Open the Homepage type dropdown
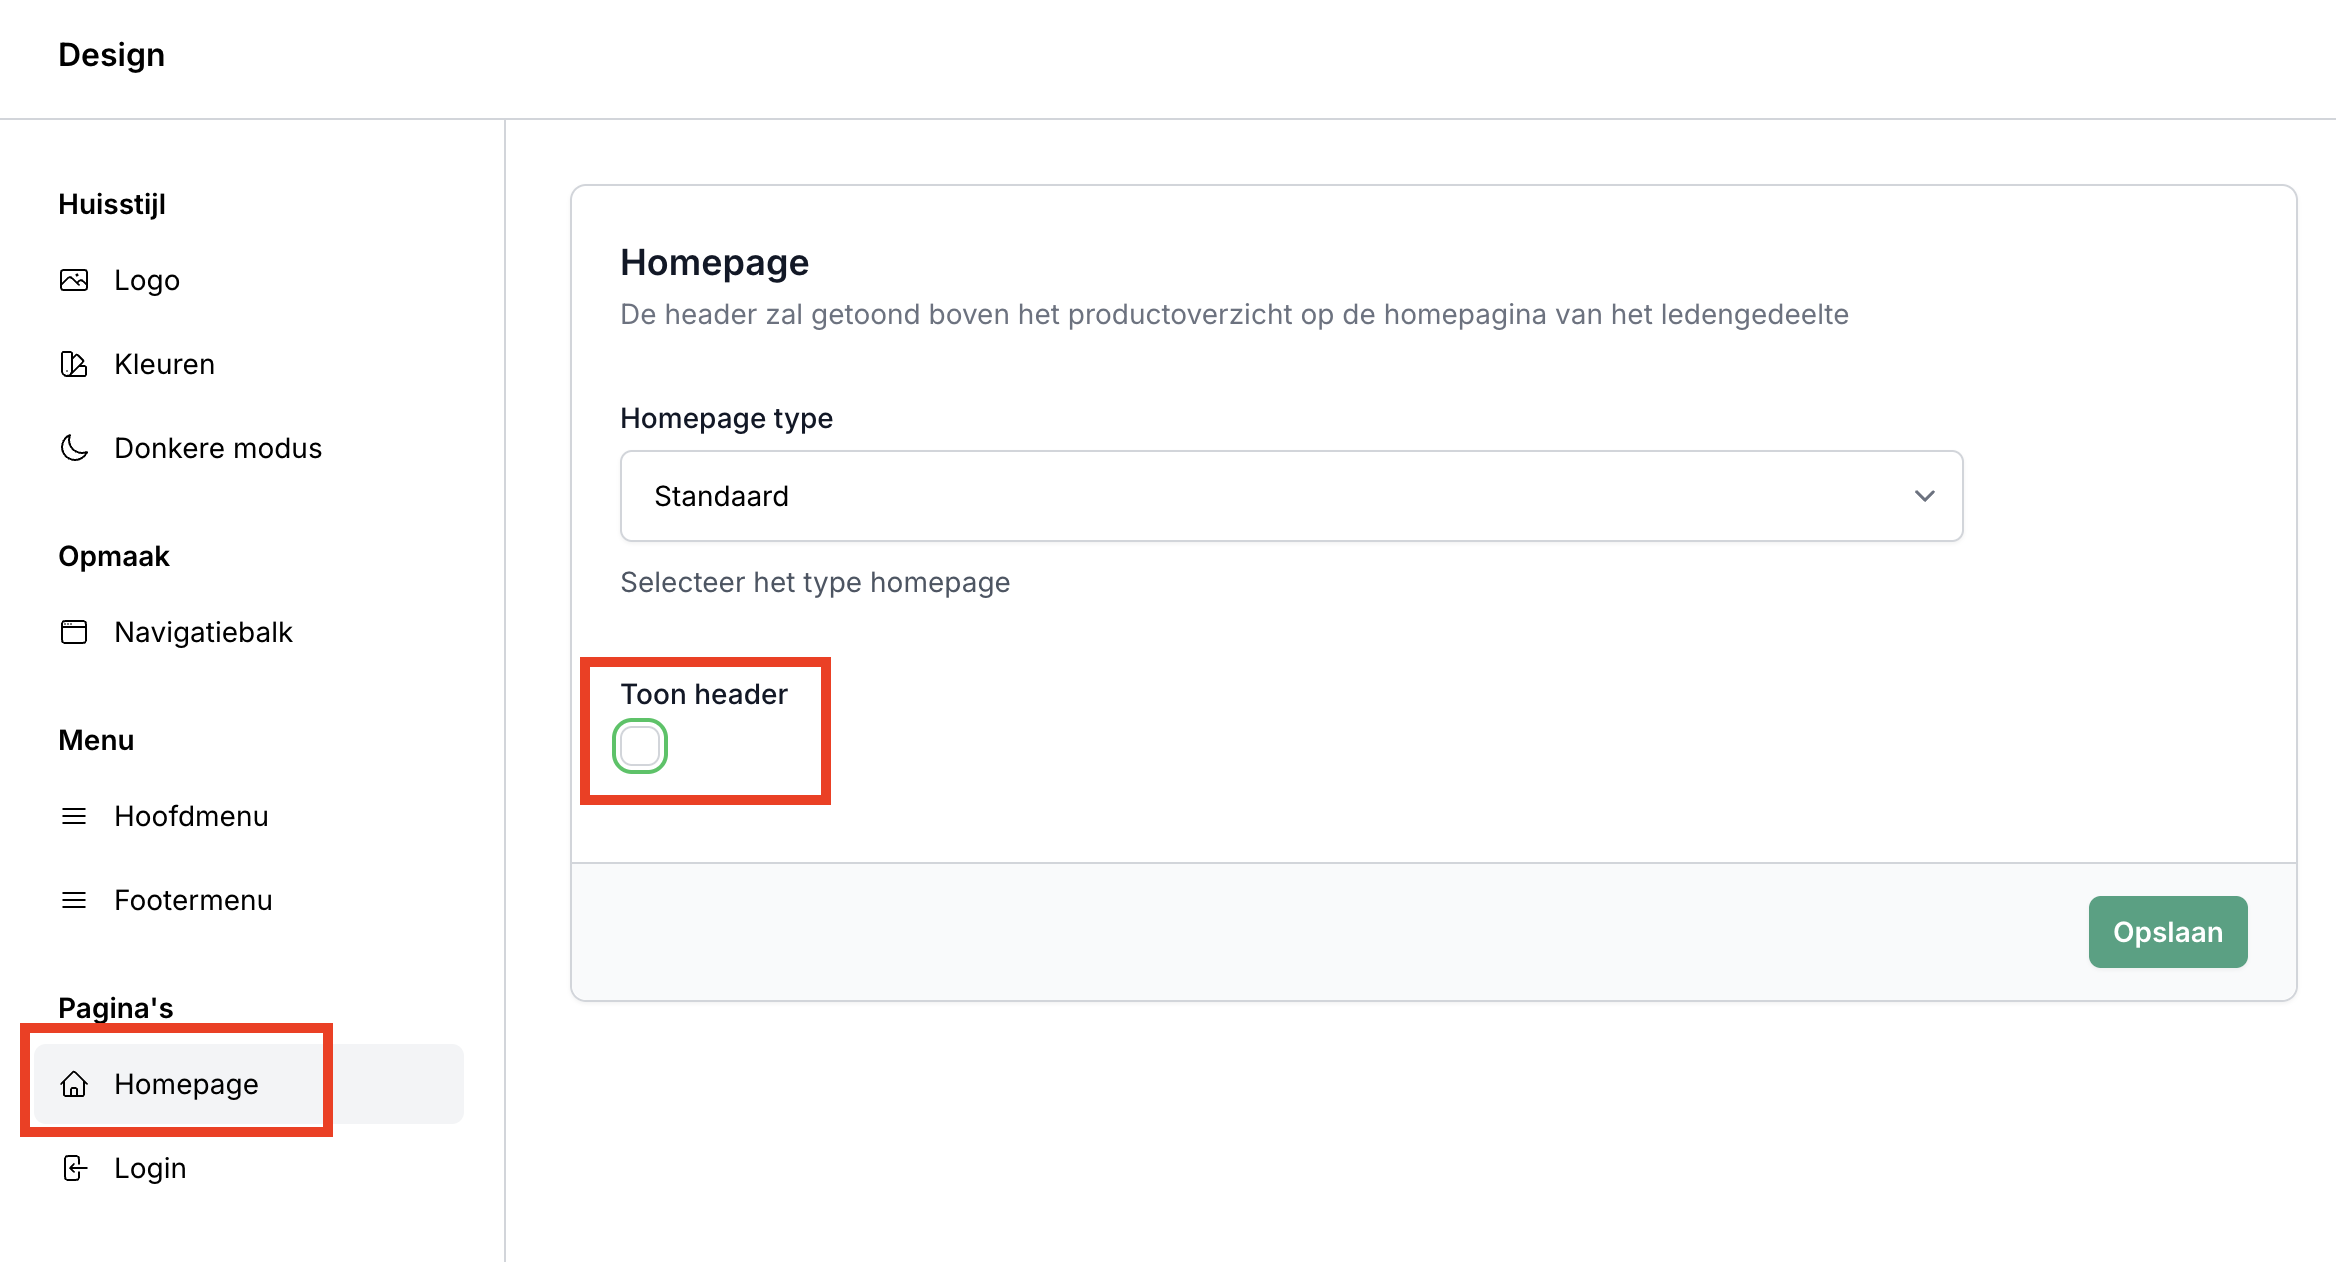Screen dimensions: 2336x1262 coord(1290,496)
